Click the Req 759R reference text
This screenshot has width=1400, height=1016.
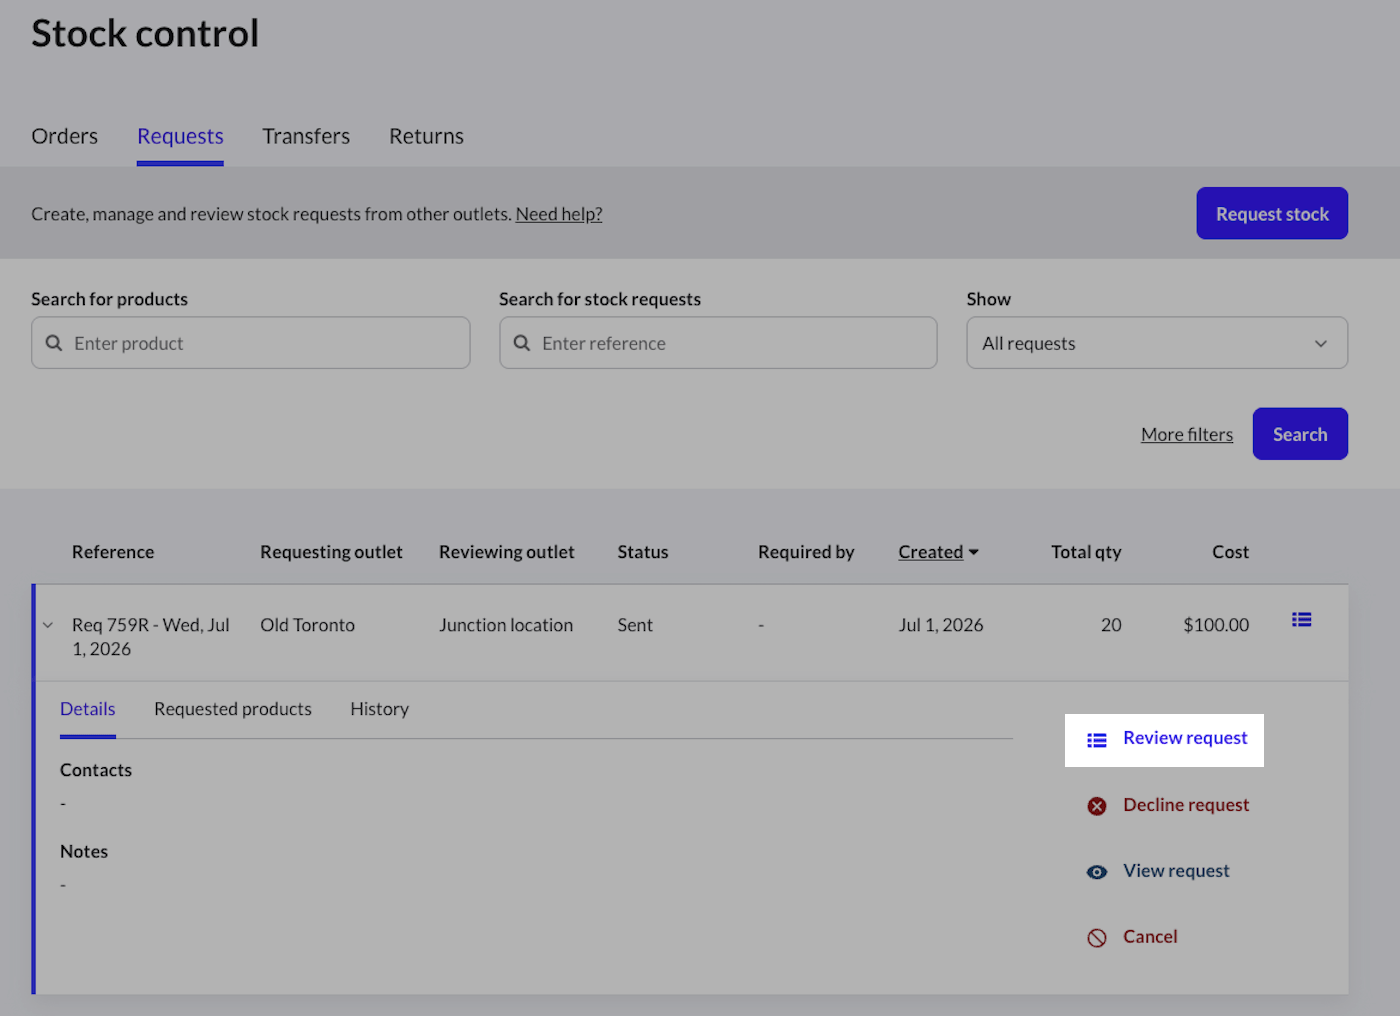coord(151,637)
